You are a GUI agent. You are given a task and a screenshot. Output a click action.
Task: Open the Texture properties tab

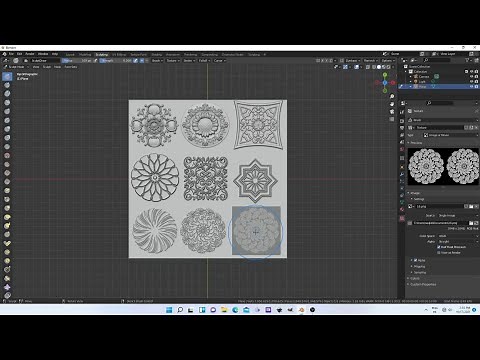point(402,219)
